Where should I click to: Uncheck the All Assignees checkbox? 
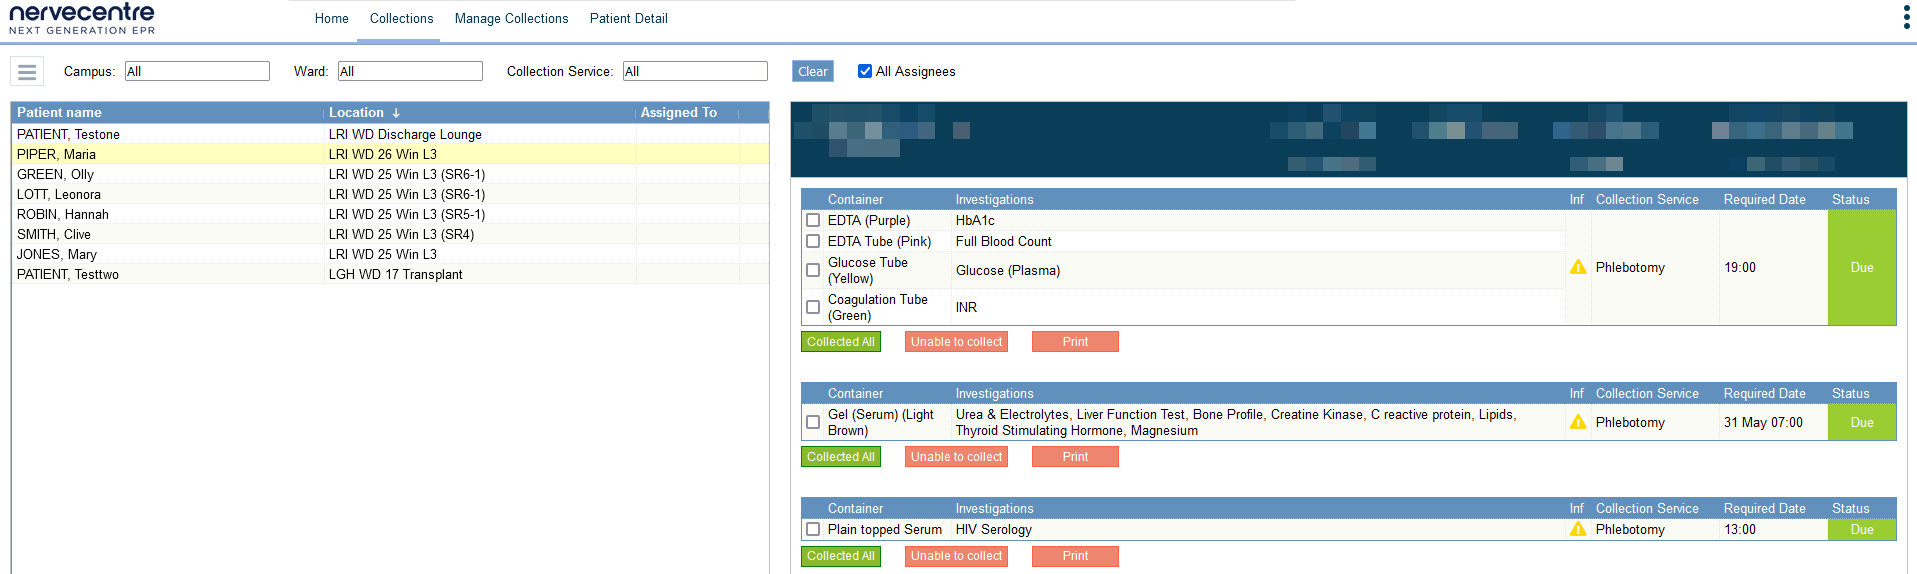click(865, 71)
